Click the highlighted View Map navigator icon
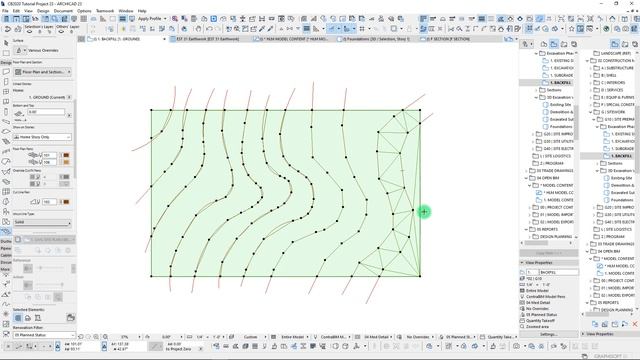This screenshot has height=360, width=640. point(553,44)
